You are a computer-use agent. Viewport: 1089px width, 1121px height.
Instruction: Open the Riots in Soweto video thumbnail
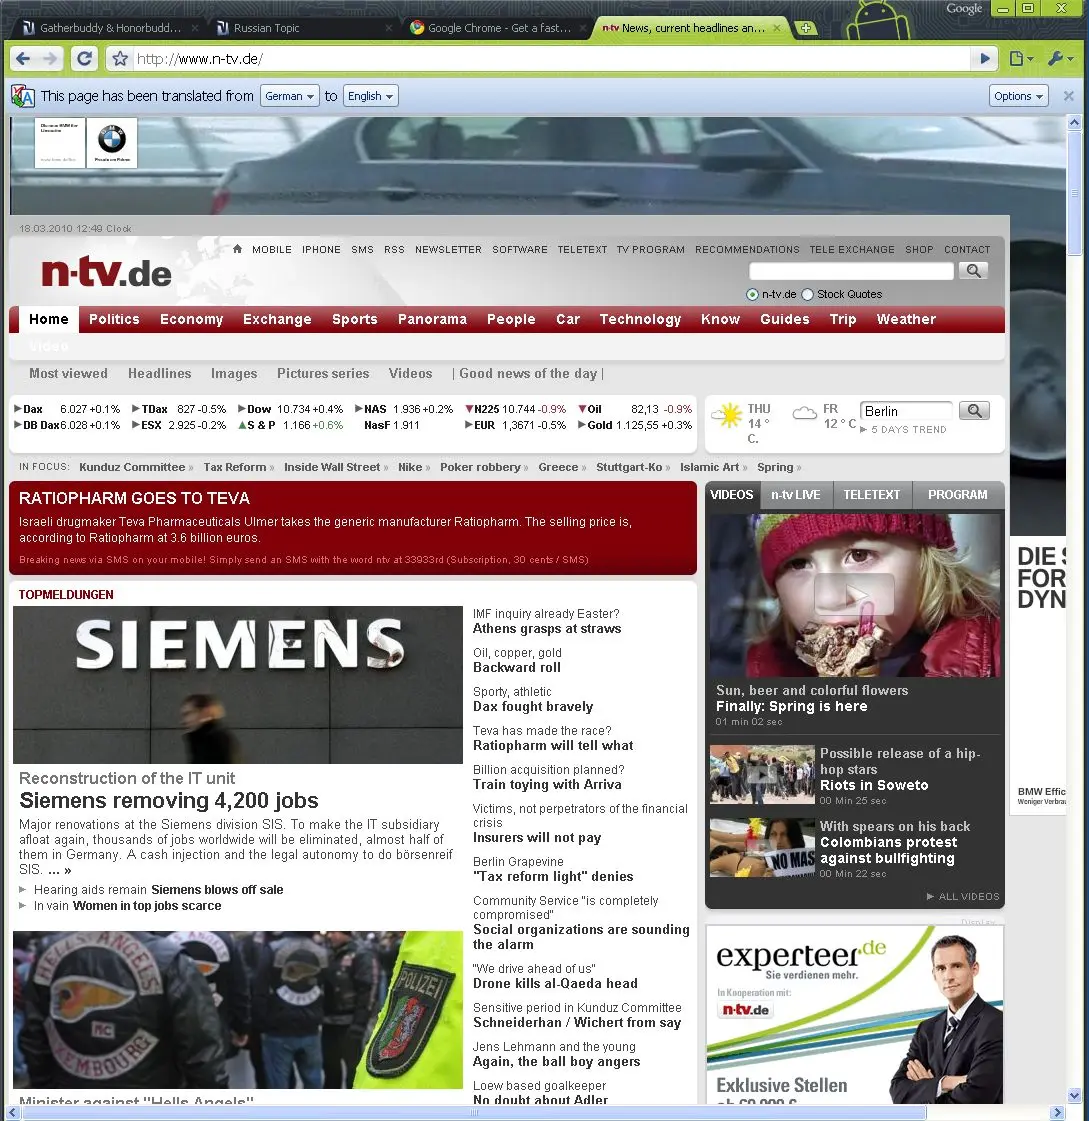click(x=762, y=774)
